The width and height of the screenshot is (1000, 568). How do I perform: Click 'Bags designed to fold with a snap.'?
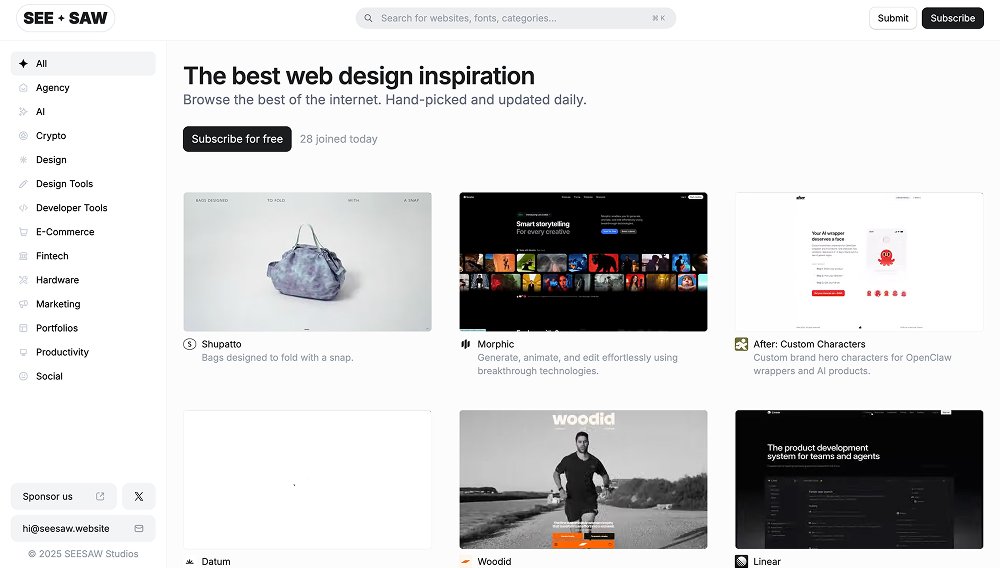point(277,358)
